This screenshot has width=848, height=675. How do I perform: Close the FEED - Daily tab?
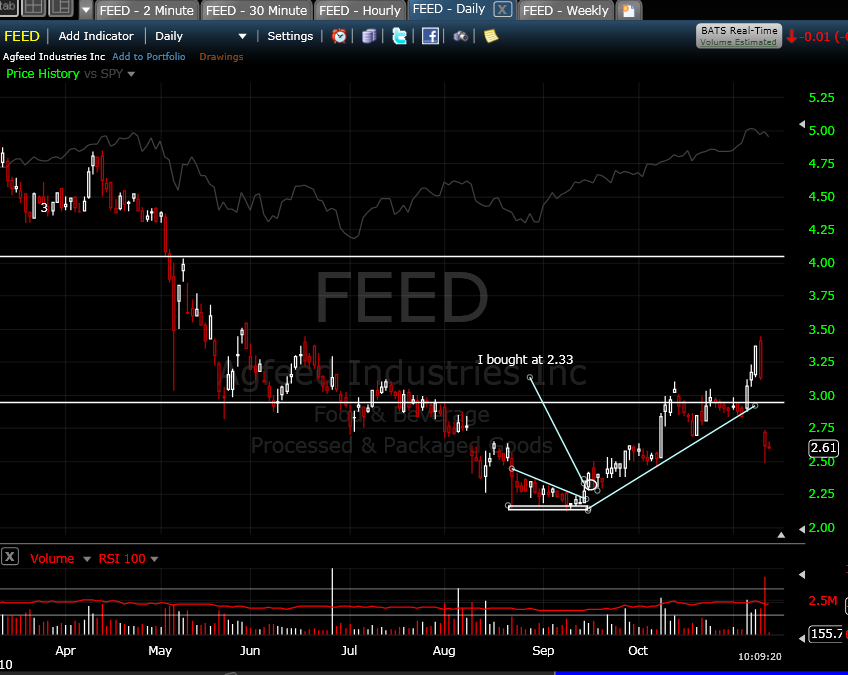click(x=502, y=9)
